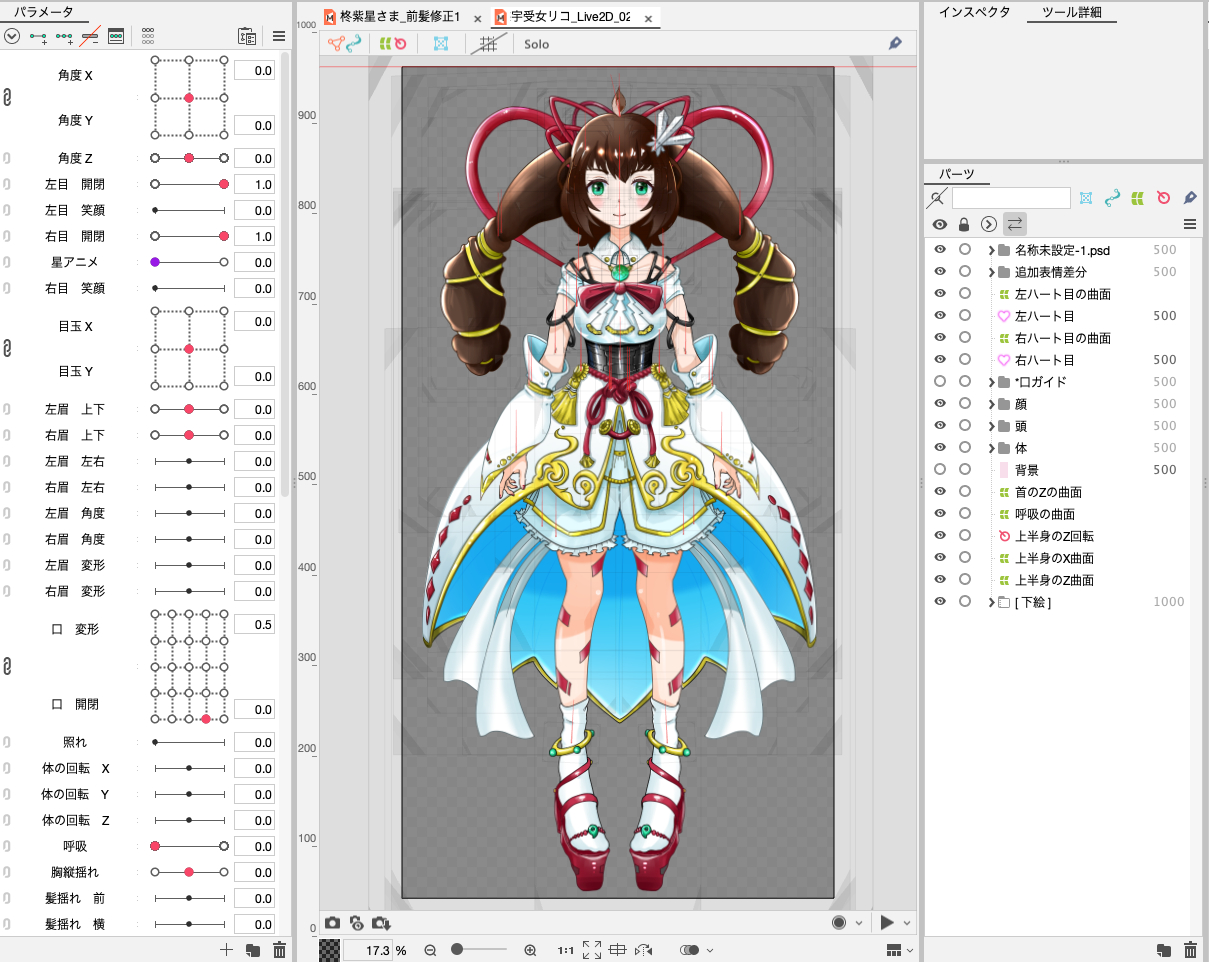Click the zoom slider below canvas

[x=481, y=950]
